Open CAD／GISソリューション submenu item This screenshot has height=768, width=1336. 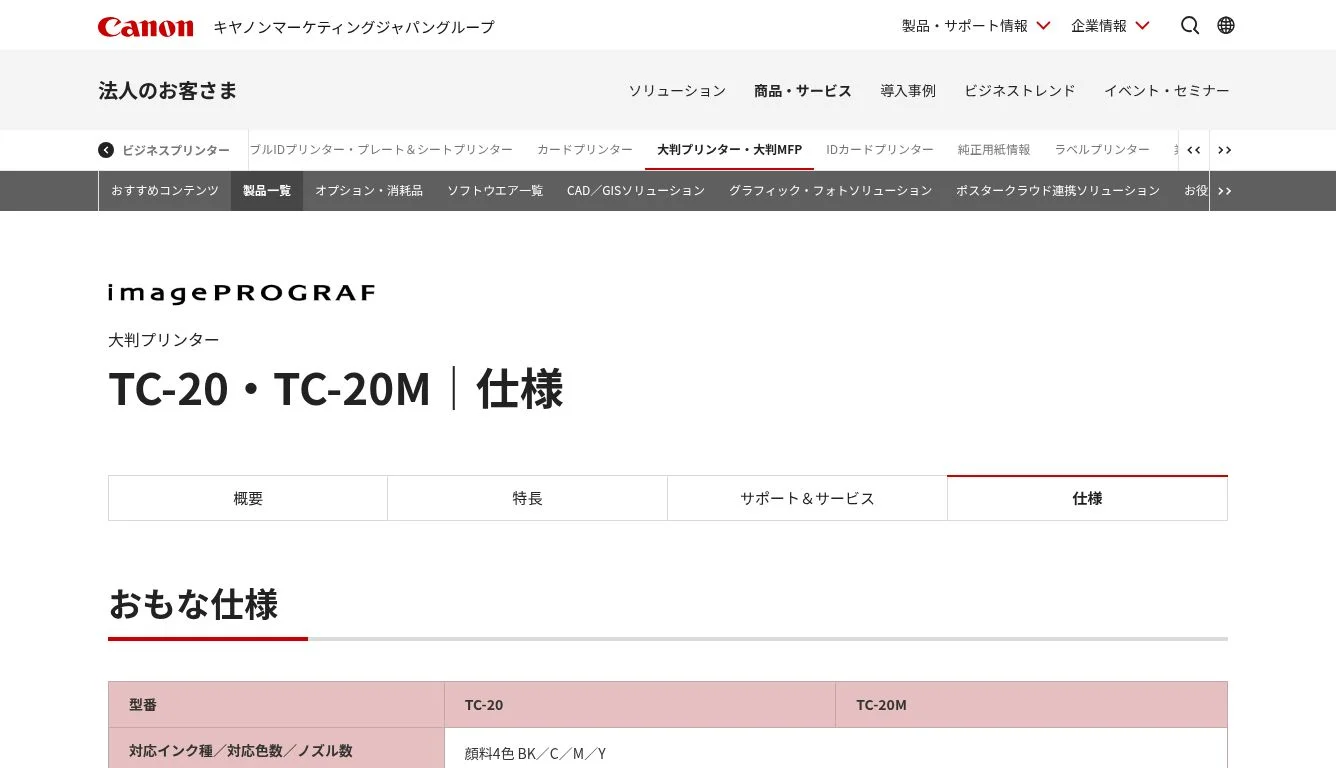636,191
